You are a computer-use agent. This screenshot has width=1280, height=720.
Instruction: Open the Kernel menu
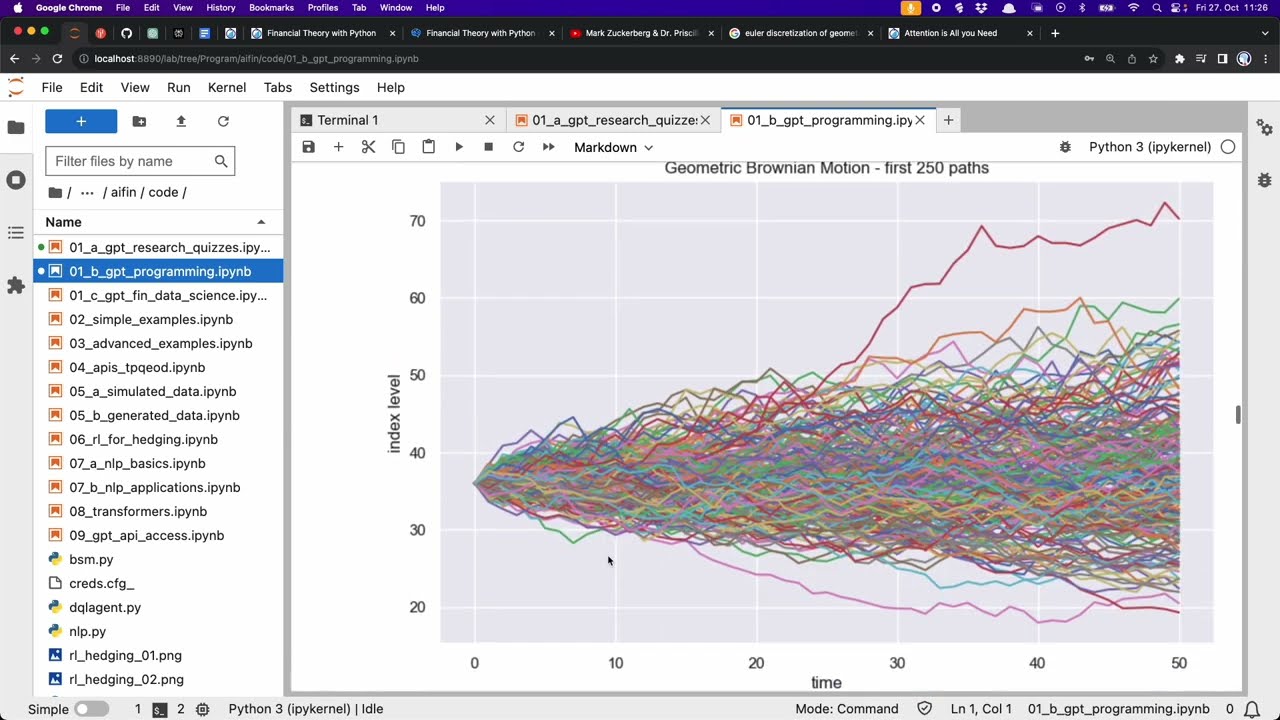point(227,87)
